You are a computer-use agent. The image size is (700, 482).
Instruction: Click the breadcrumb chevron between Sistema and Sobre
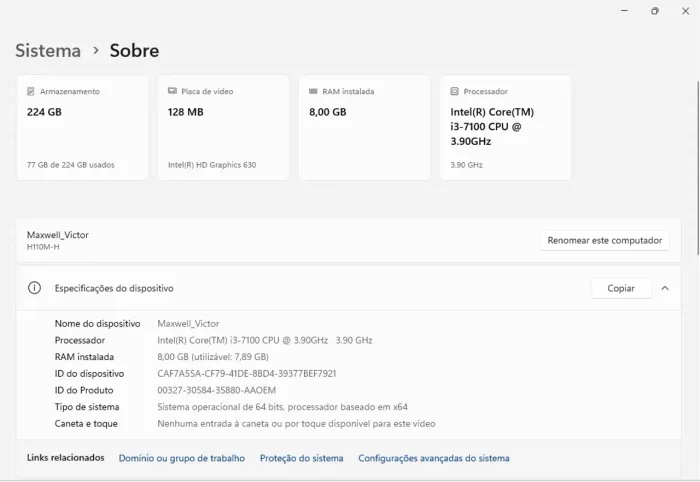pyautogui.click(x=96, y=50)
